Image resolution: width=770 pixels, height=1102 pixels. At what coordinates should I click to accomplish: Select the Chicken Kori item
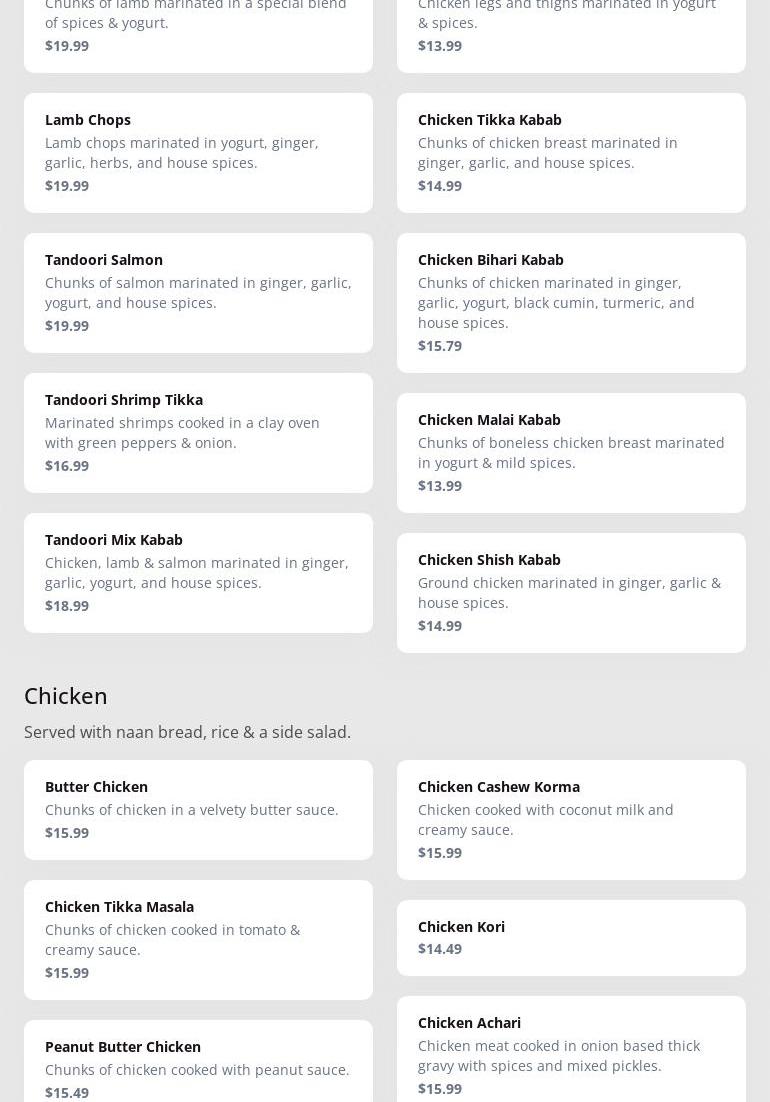click(x=571, y=937)
